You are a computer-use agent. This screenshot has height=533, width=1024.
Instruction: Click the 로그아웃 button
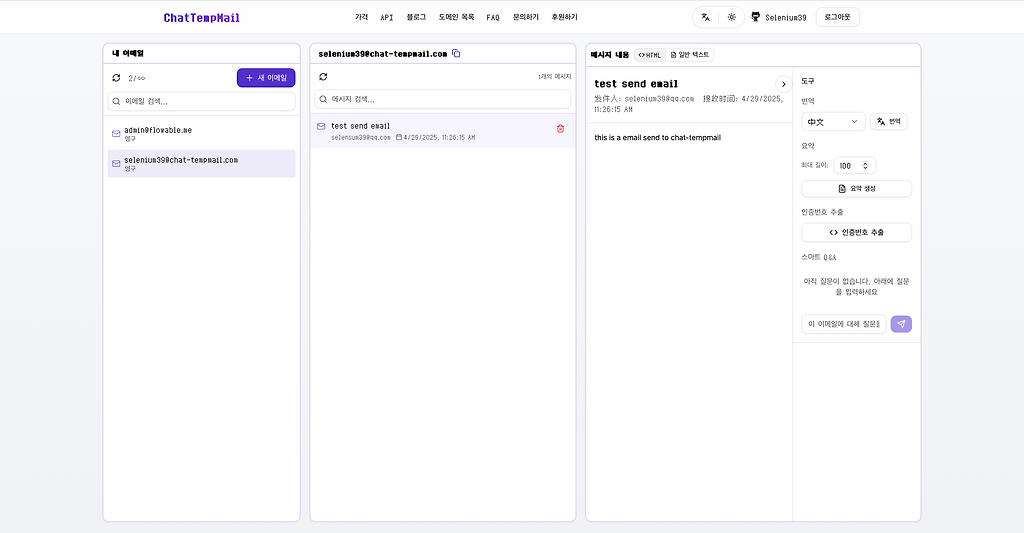(x=837, y=17)
